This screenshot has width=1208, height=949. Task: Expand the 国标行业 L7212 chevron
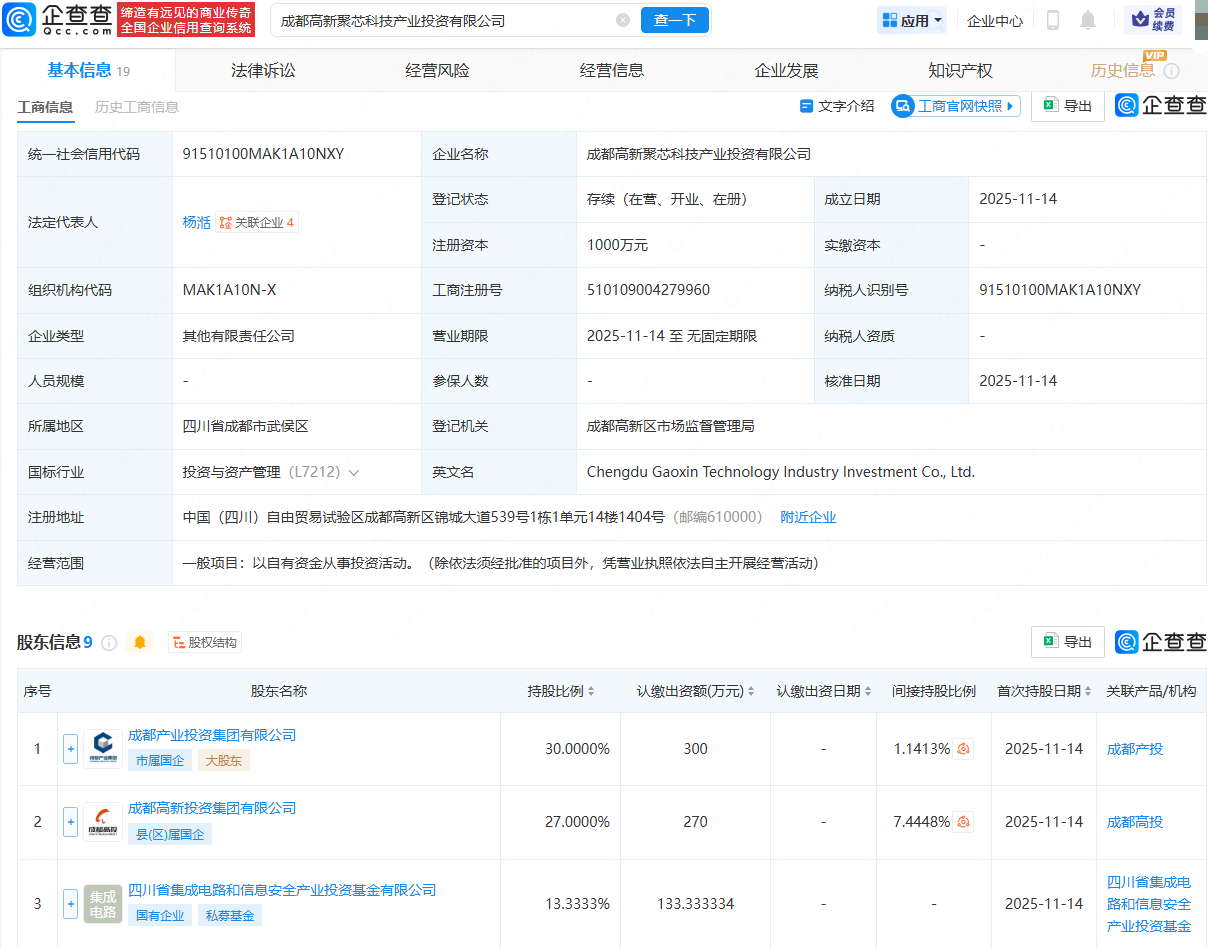(354, 472)
